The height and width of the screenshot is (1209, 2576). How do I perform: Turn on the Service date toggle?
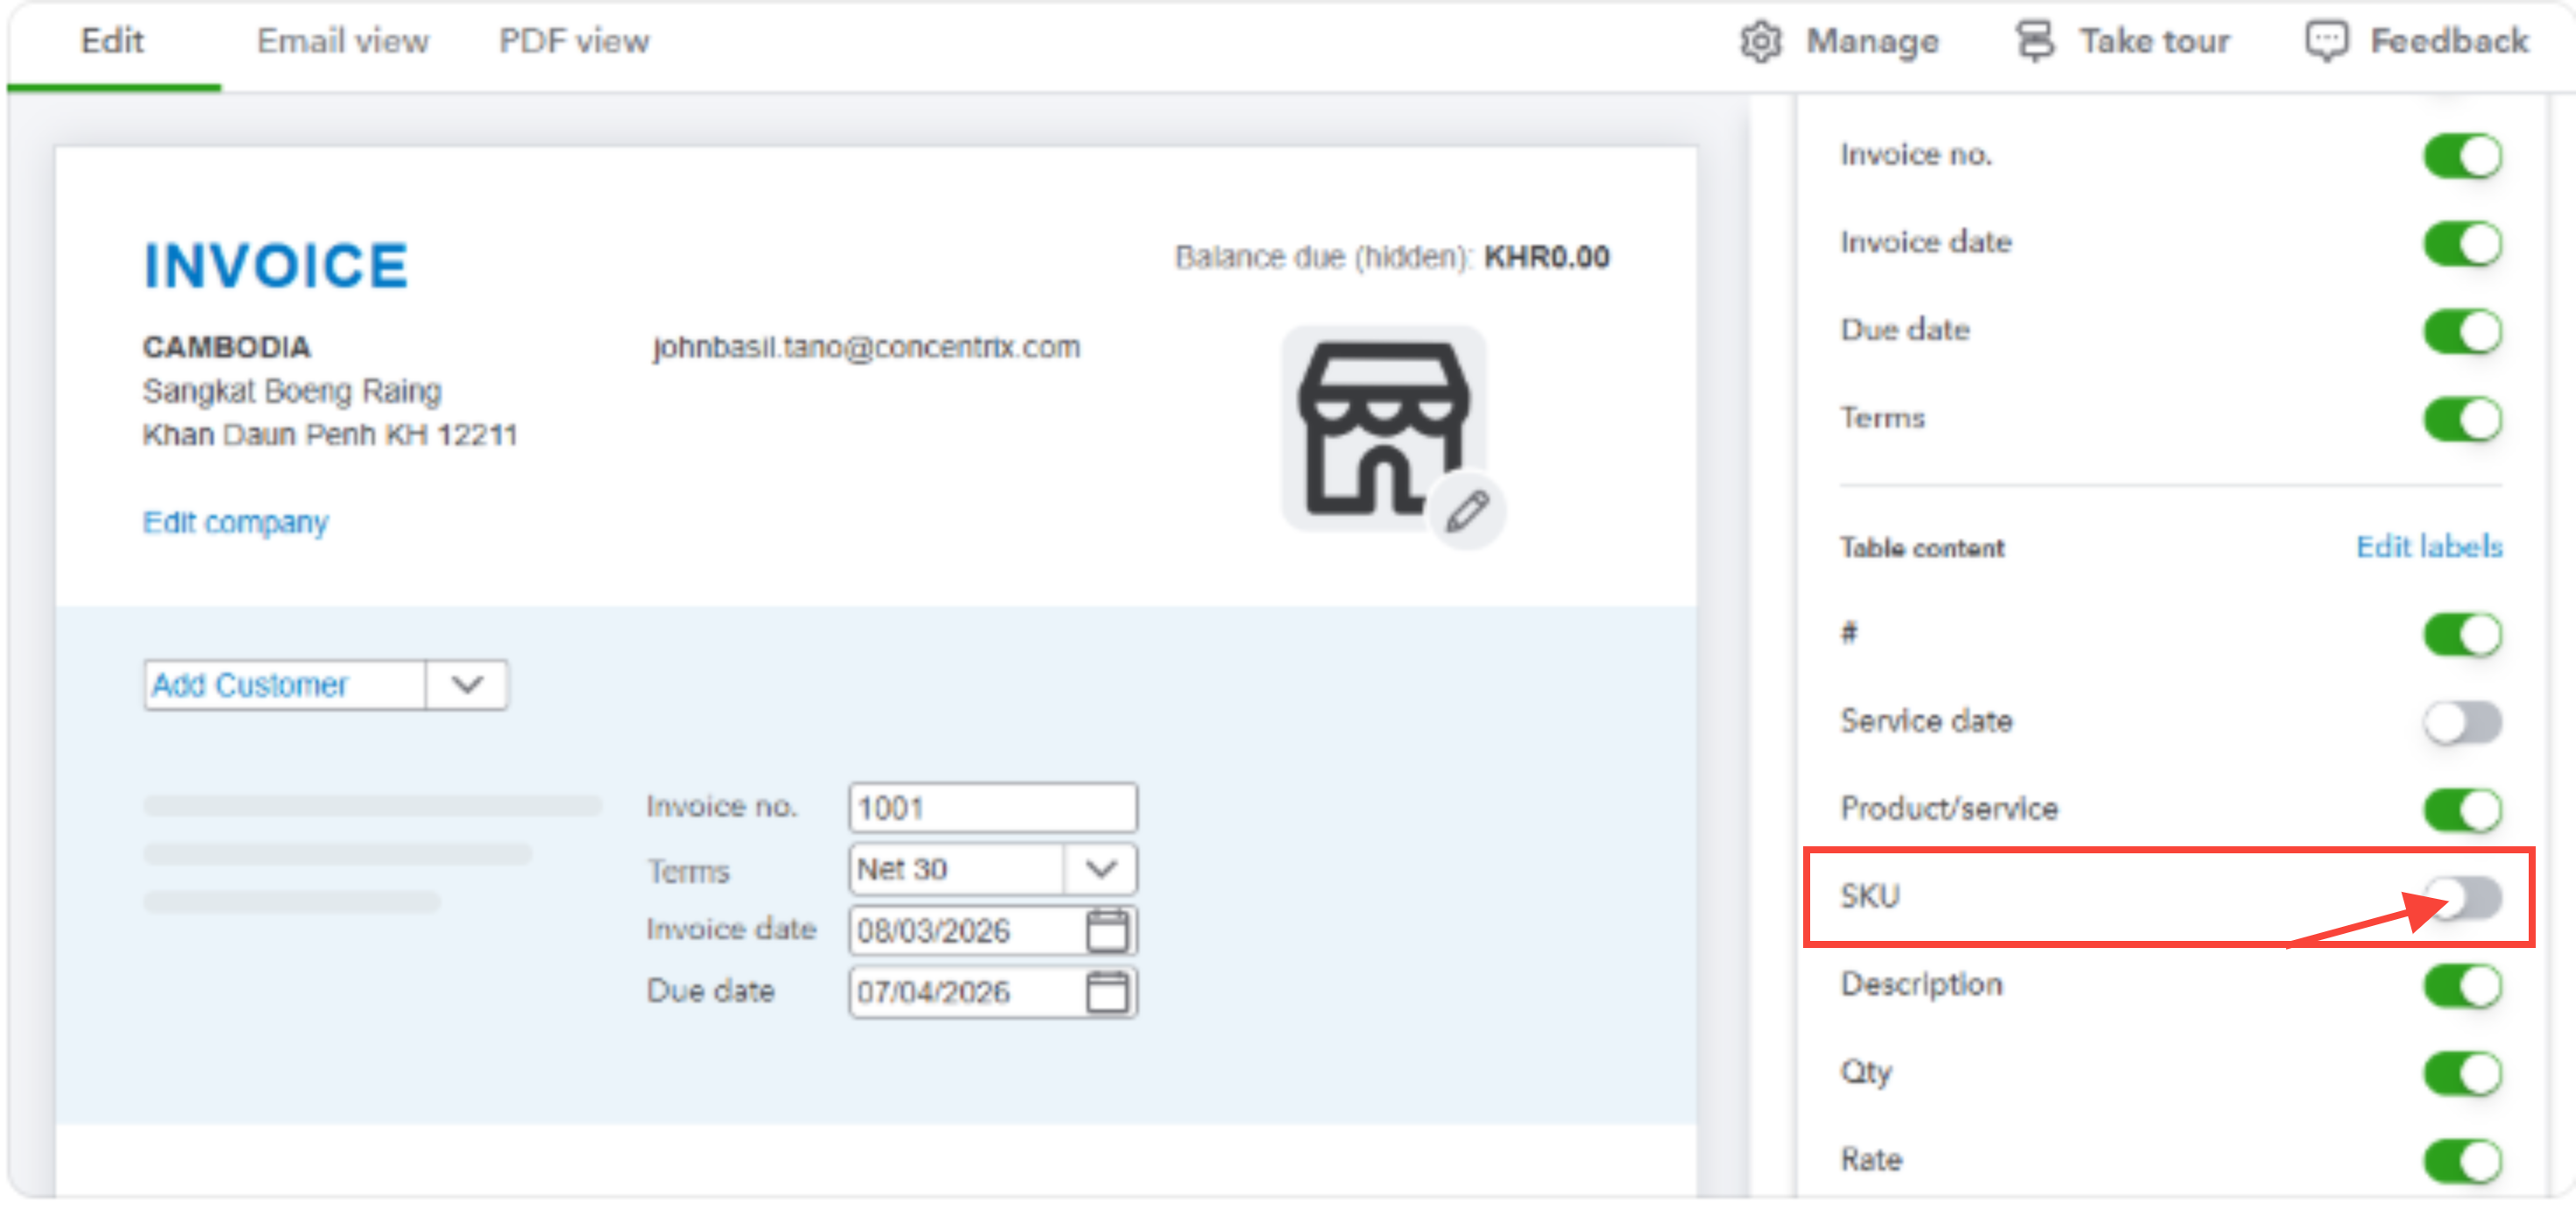click(x=2462, y=721)
